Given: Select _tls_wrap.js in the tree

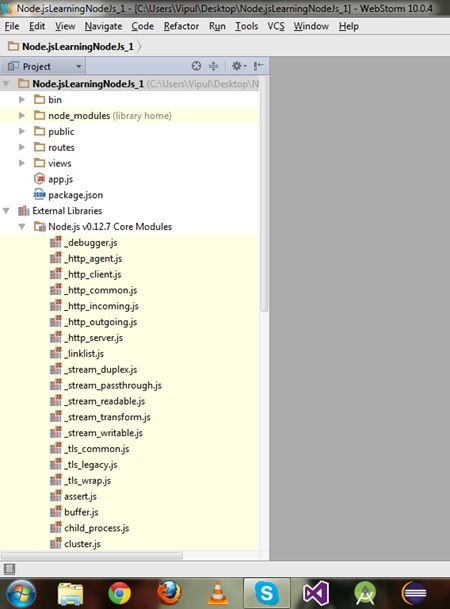Looking at the screenshot, I should tap(87, 481).
